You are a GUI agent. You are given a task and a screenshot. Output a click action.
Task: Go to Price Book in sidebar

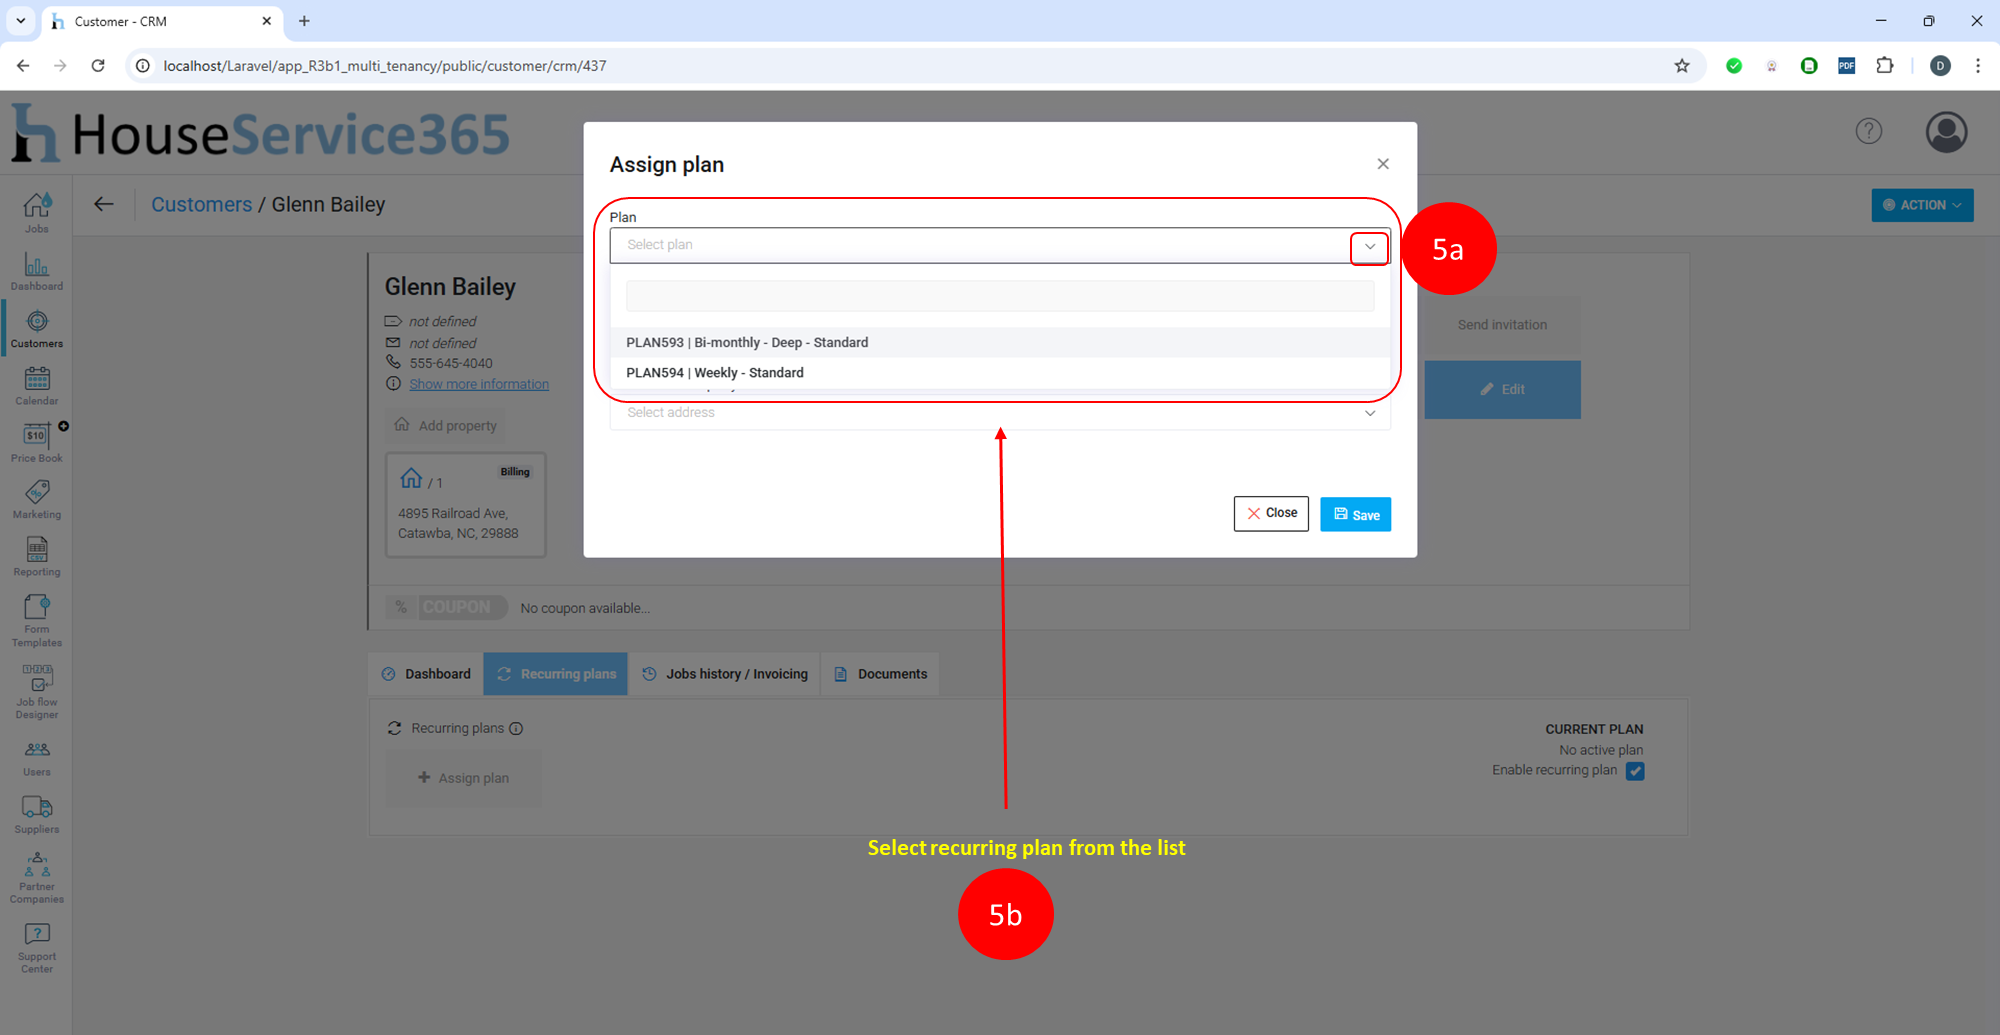click(x=37, y=442)
